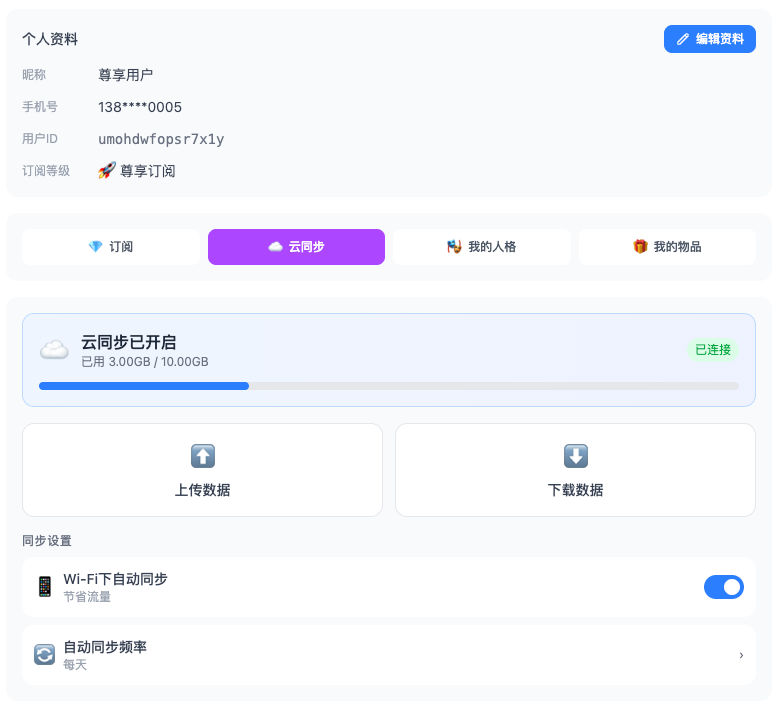This screenshot has width=778, height=709.
Task: Open the 我的人格 tab
Action: [482, 247]
